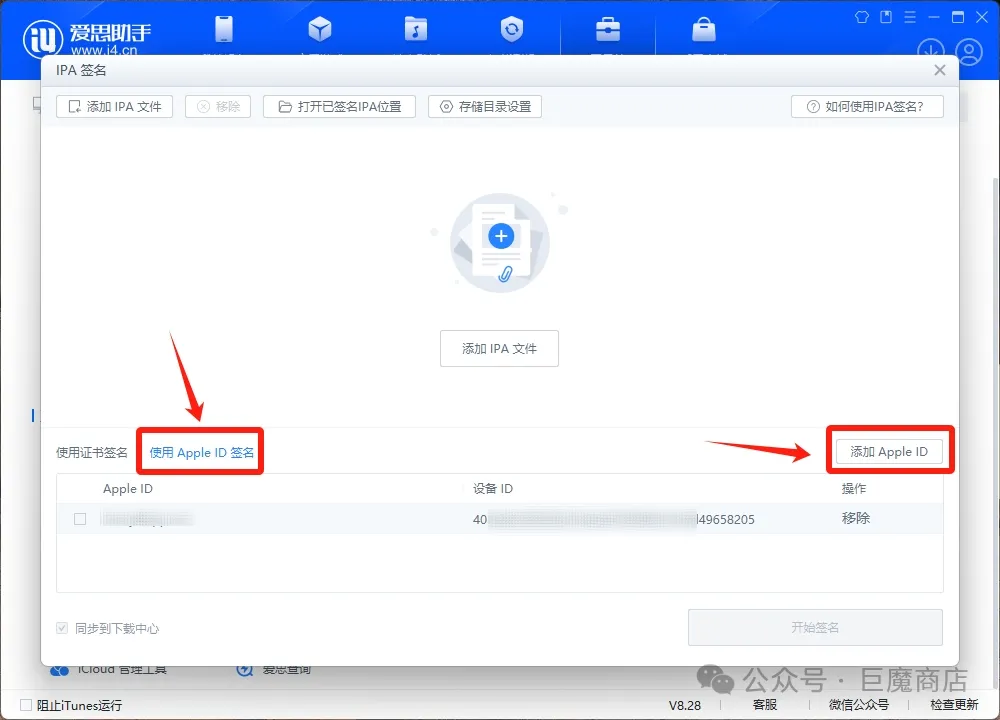Click the disabled 移除 toolbar button
1000x720 pixels.
click(x=218, y=107)
